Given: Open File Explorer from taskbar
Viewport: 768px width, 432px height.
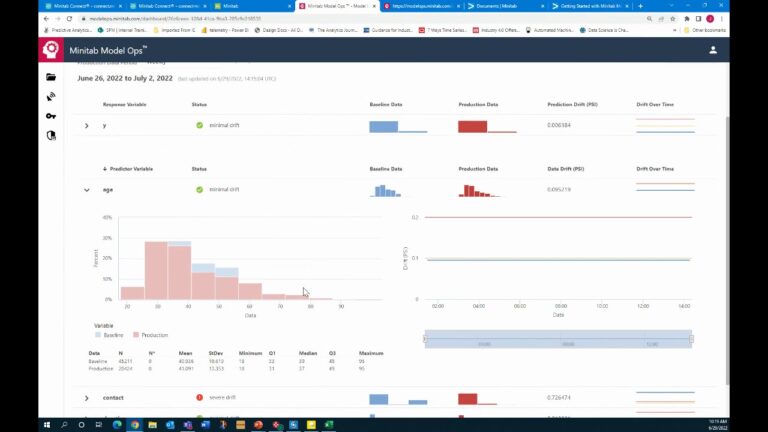Looking at the screenshot, I should [152, 425].
